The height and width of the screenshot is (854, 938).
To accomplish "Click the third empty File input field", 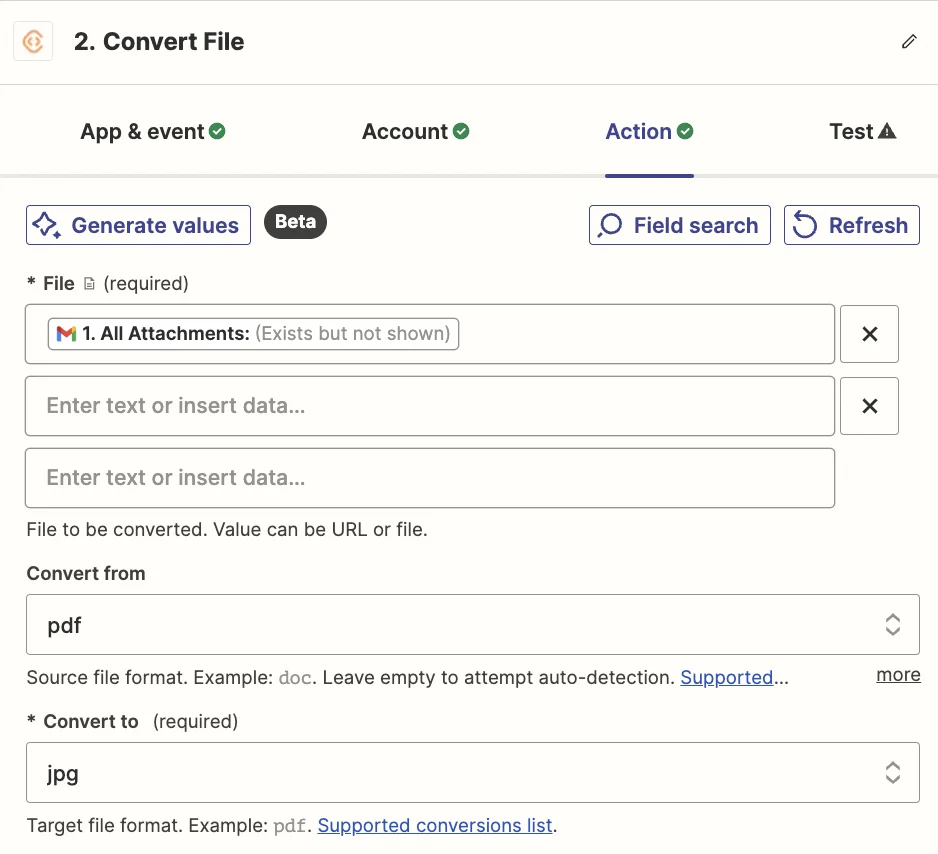I will (430, 478).
